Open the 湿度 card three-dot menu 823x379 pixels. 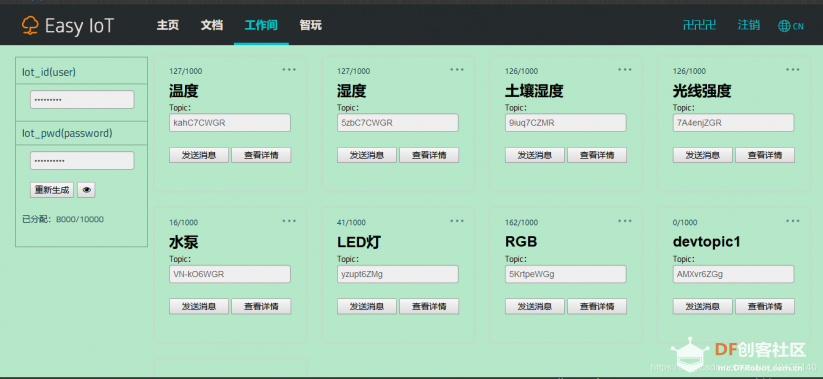(x=457, y=70)
